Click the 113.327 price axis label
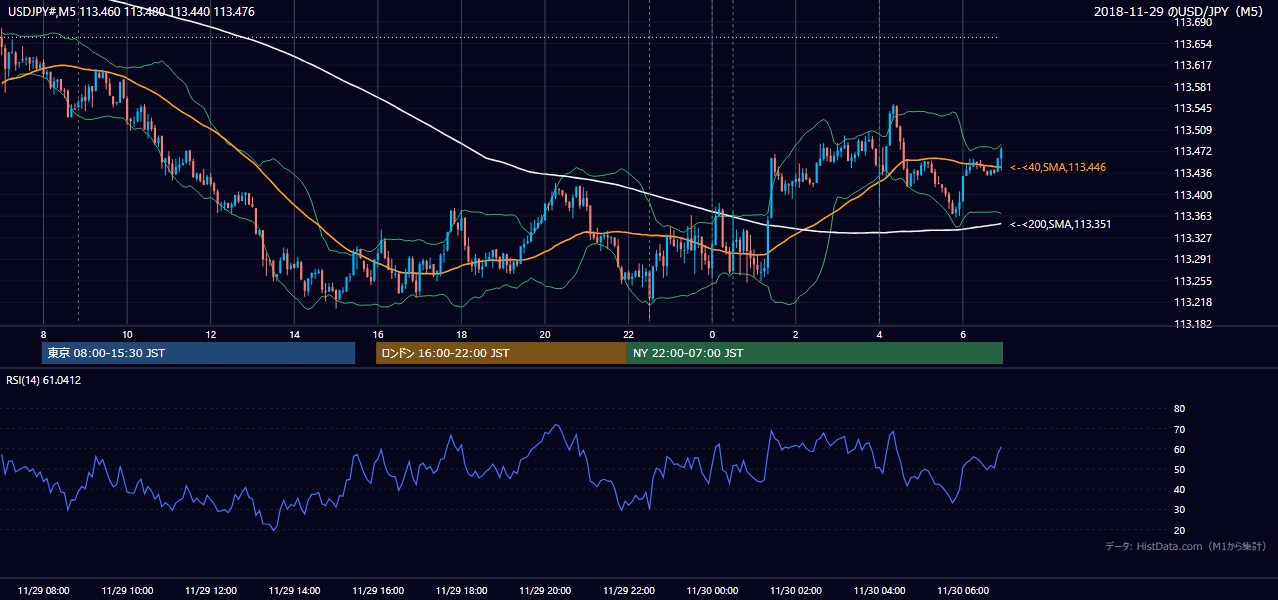Viewport: 1278px width, 600px height. (1192, 238)
